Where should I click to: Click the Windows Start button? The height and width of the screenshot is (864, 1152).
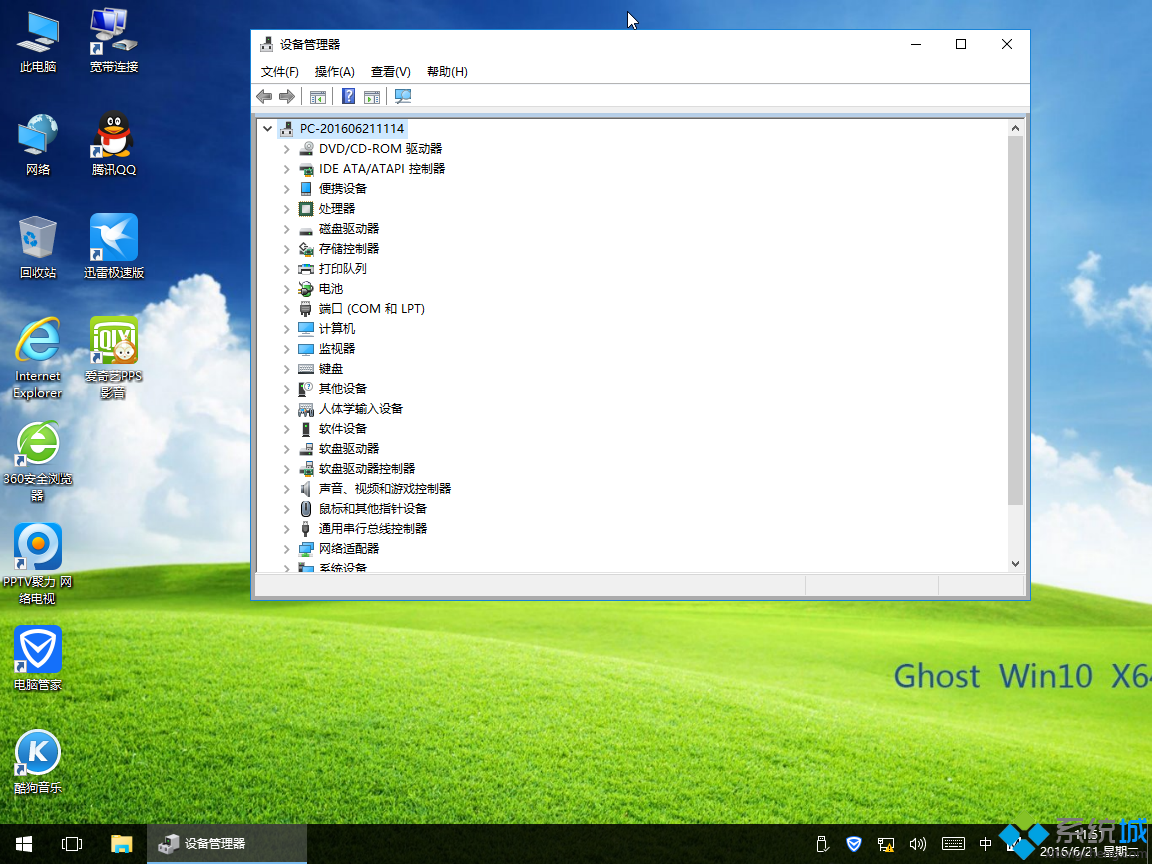23,844
